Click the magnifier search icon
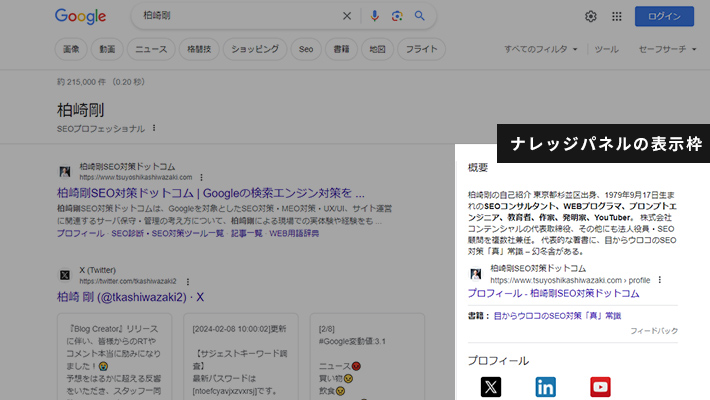 (420, 16)
